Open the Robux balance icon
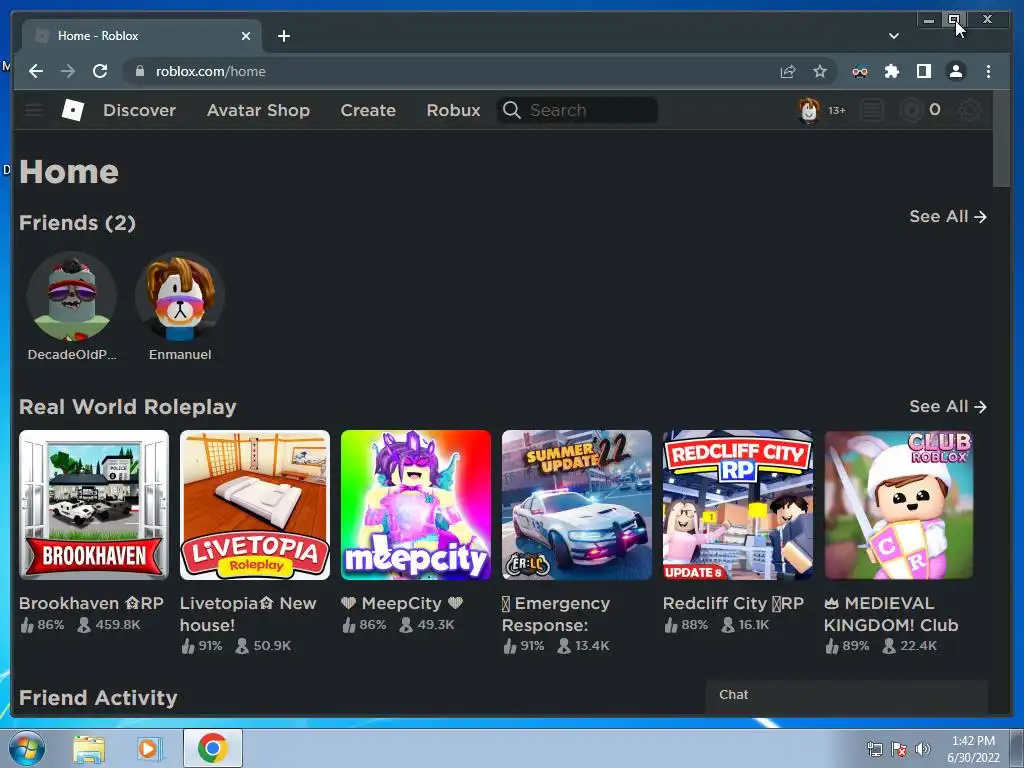Viewport: 1024px width, 768px height. click(x=911, y=110)
